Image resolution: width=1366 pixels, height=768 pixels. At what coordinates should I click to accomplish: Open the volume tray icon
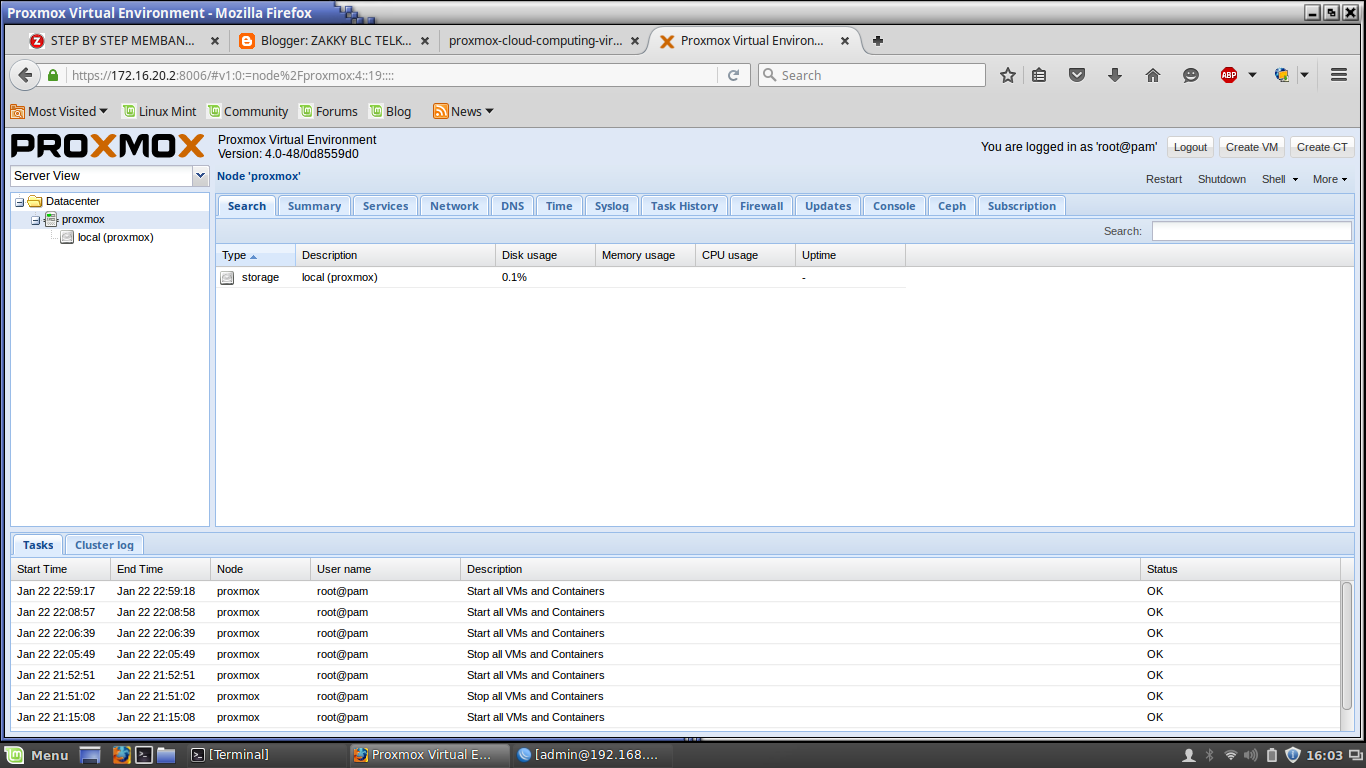tap(1251, 755)
